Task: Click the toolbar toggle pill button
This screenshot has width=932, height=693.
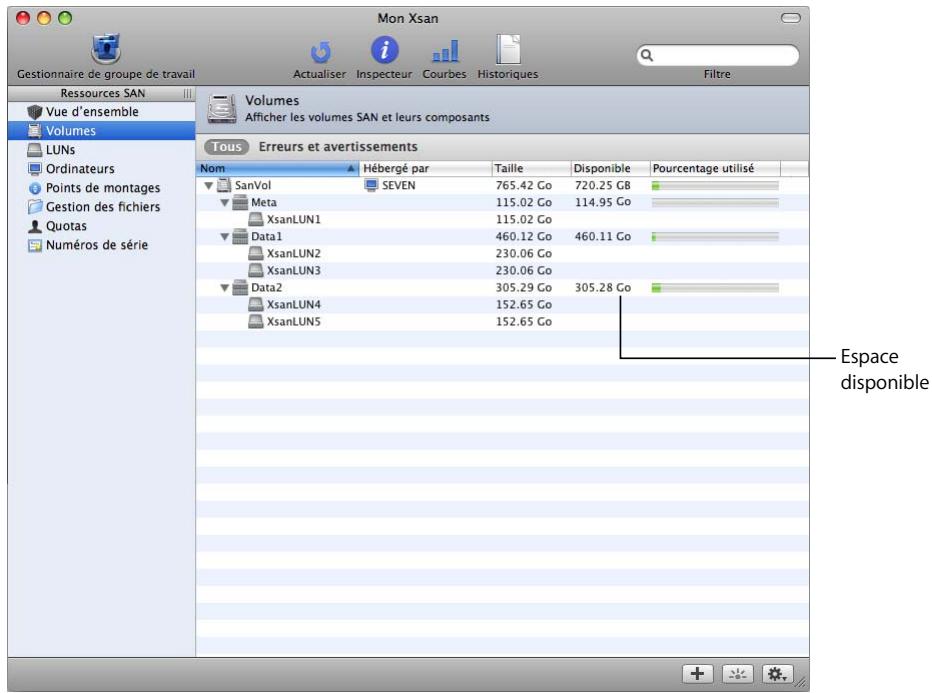Action: 791,18
